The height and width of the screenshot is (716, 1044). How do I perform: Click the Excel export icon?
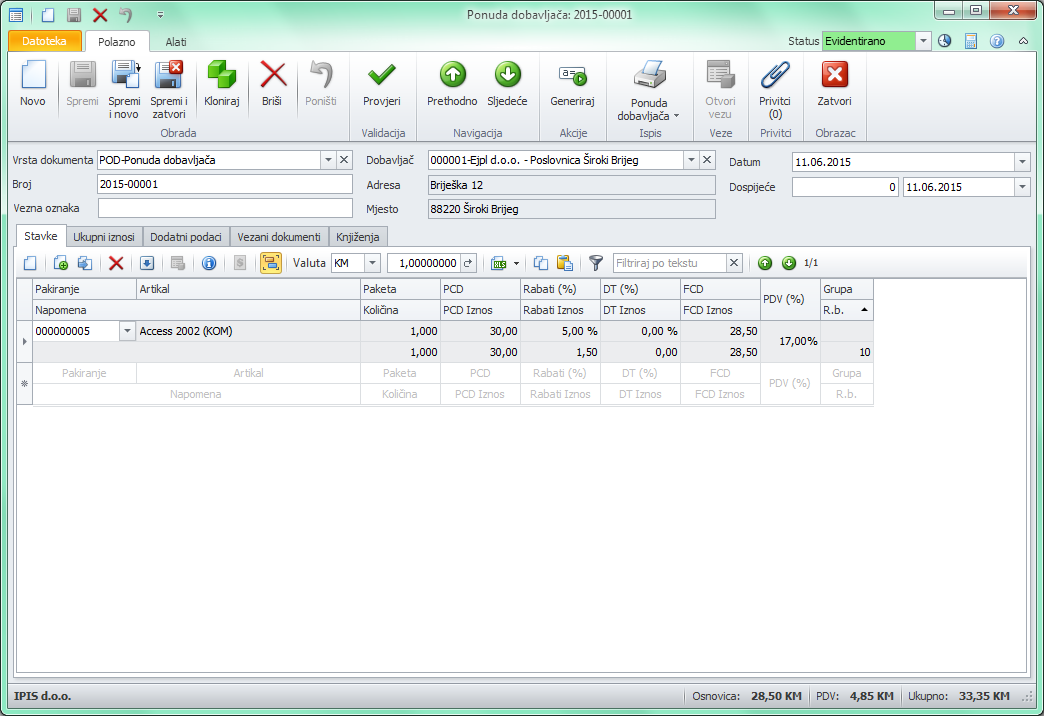(499, 263)
